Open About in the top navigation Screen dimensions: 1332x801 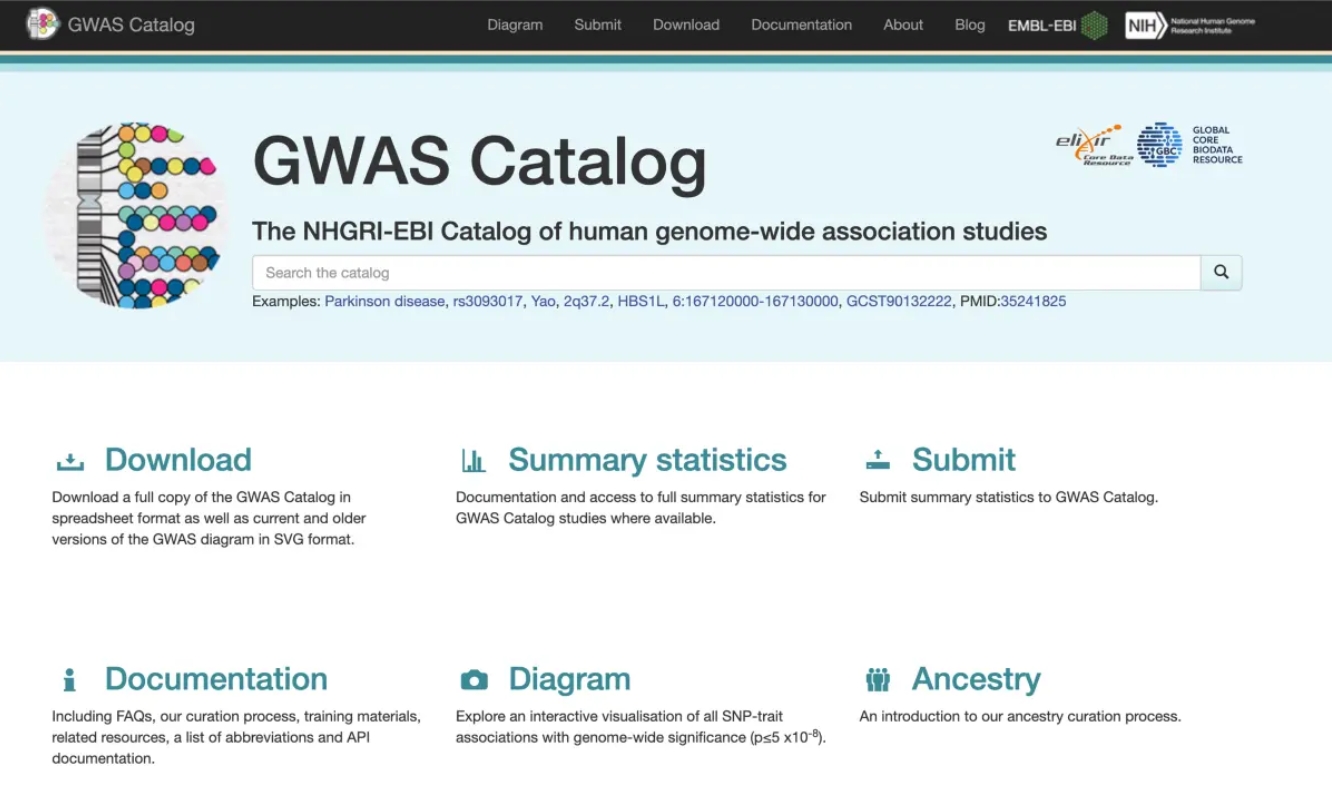[x=903, y=25]
